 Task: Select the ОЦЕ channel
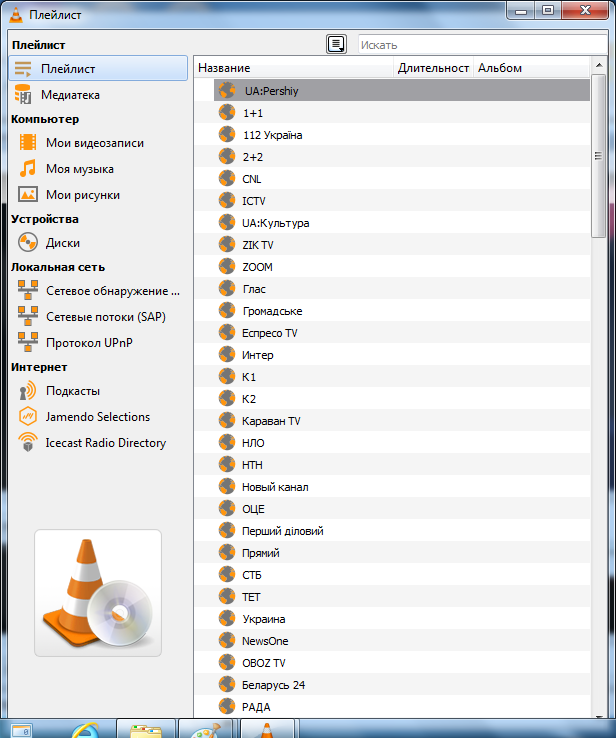click(392, 509)
